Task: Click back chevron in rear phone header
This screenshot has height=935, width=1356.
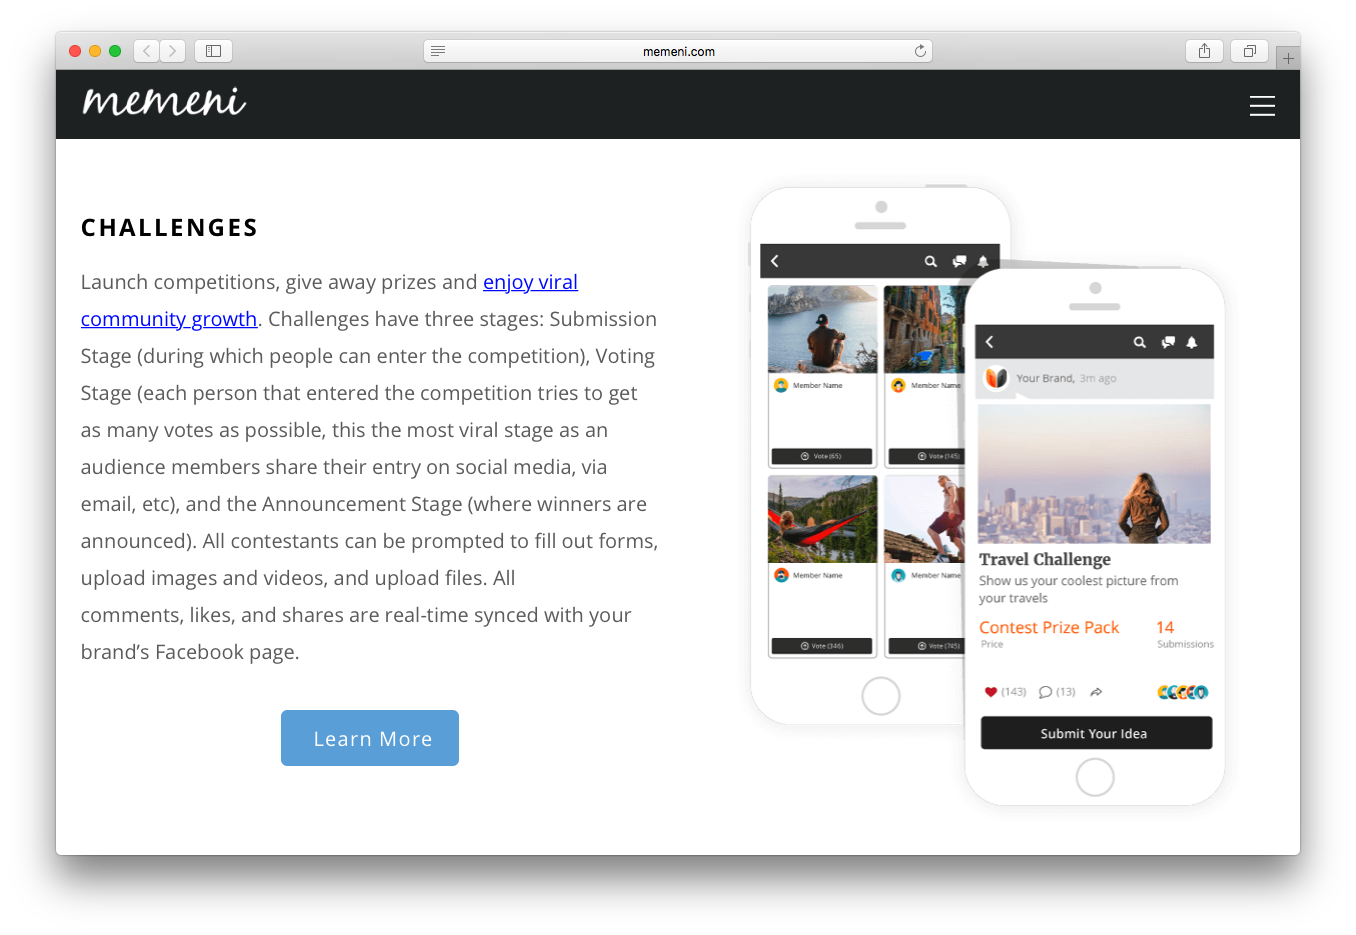Action: [775, 261]
